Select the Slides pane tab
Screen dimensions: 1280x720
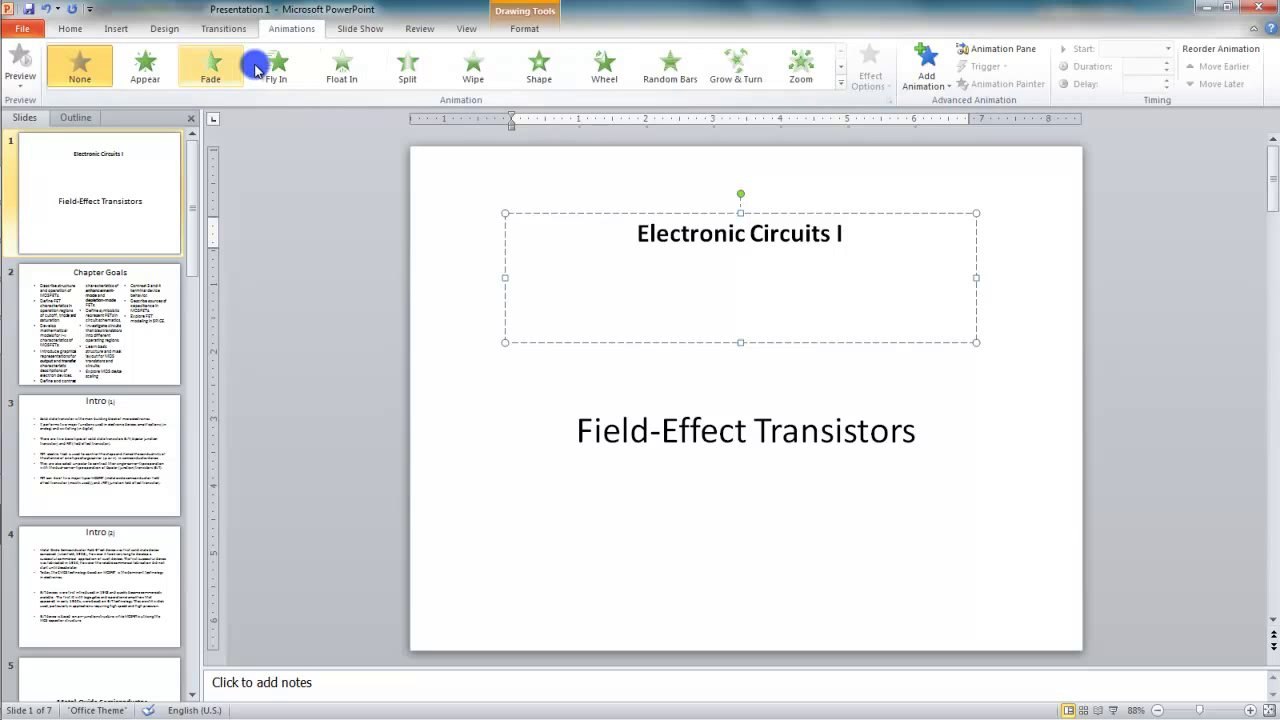click(24, 118)
